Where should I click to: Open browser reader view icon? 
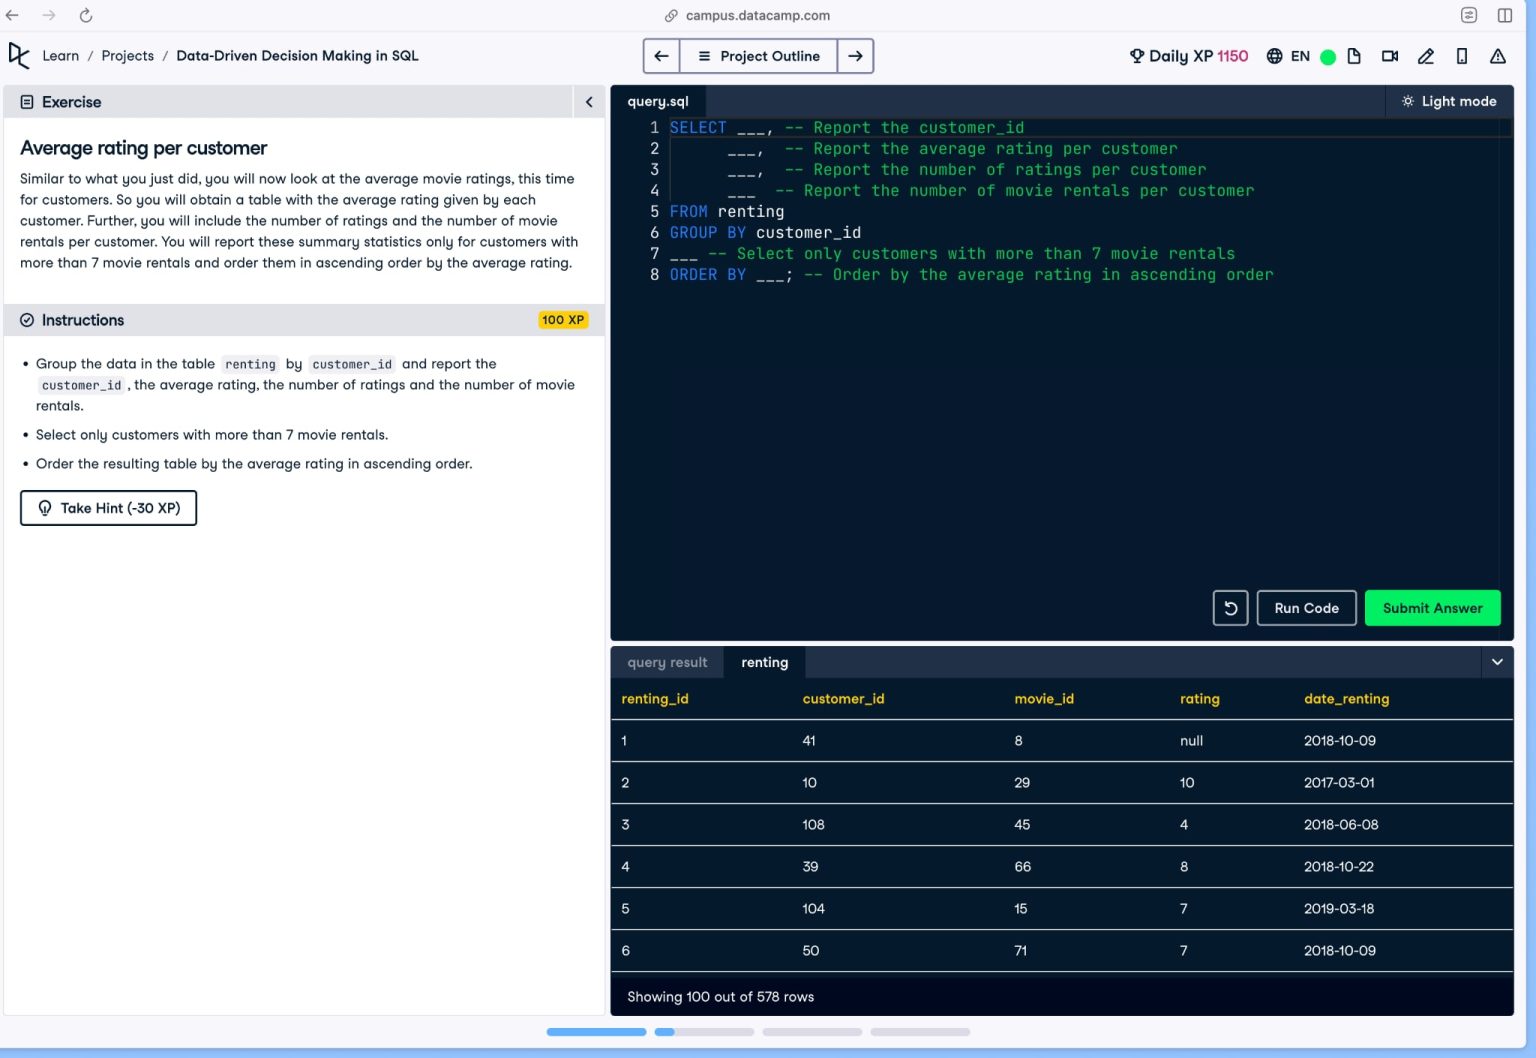pyautogui.click(x=1469, y=15)
